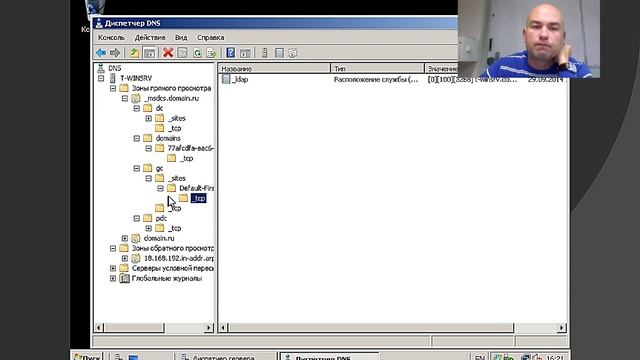Viewport: 640px width, 360px height.
Task: Go back with the blue Back arrow
Action: (x=101, y=53)
